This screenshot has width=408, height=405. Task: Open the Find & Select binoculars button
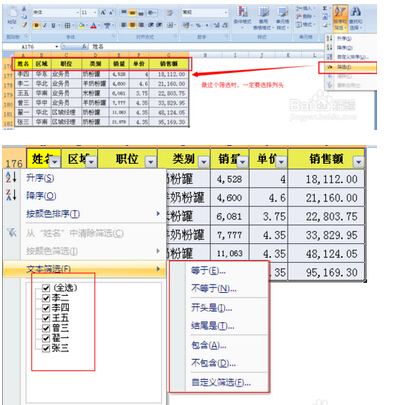pos(356,18)
